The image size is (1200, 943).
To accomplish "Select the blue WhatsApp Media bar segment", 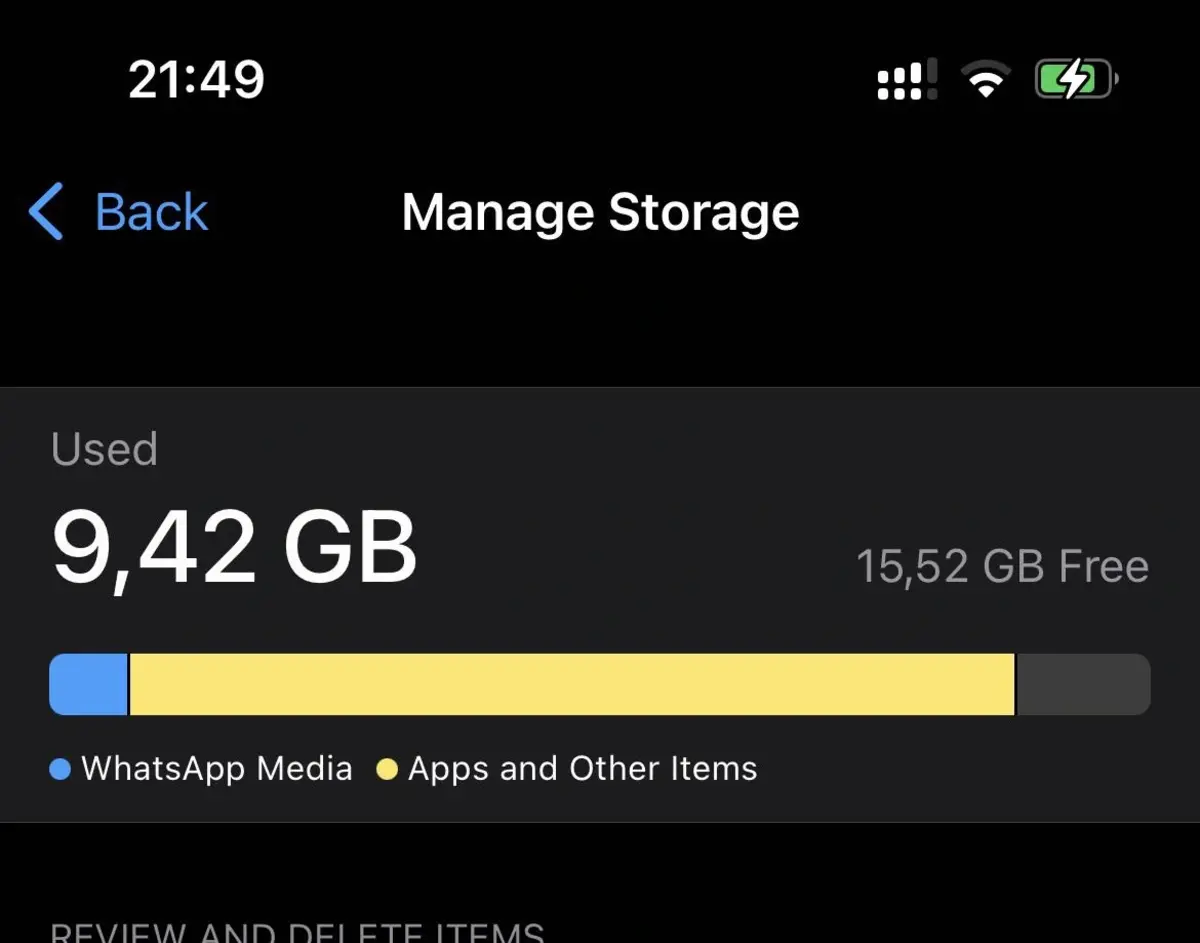I will pos(89,684).
